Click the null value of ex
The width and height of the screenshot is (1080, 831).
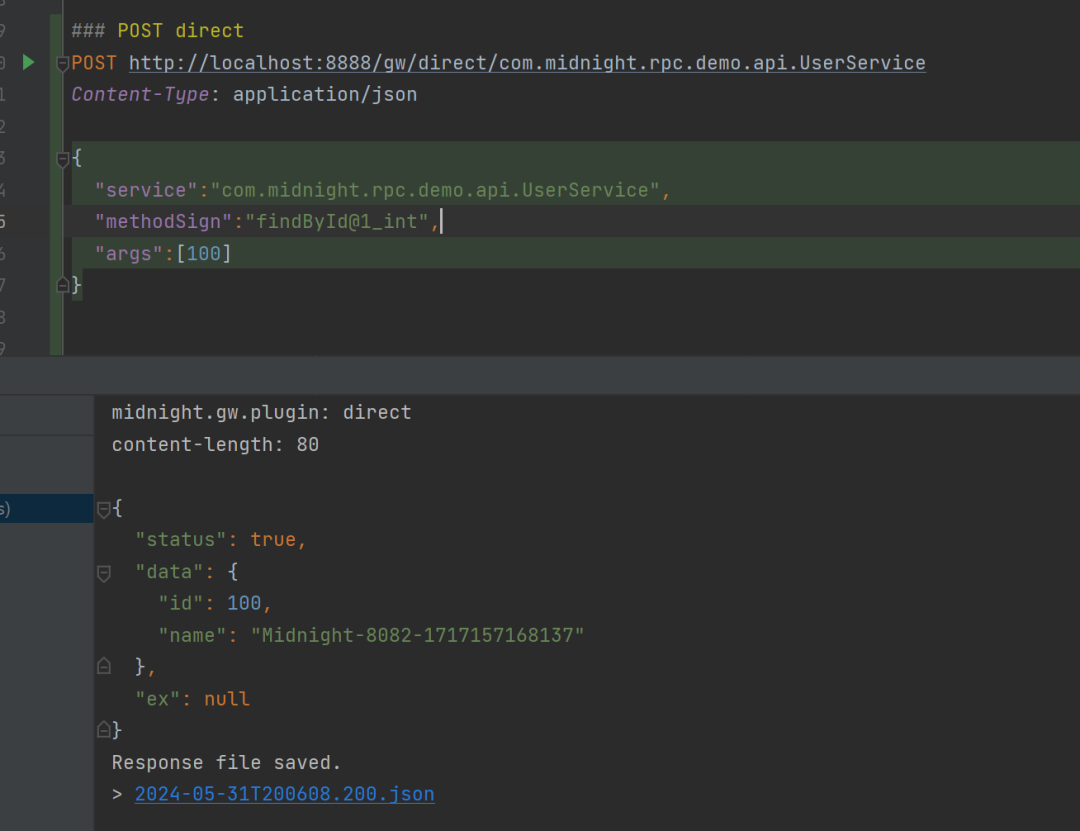(227, 699)
